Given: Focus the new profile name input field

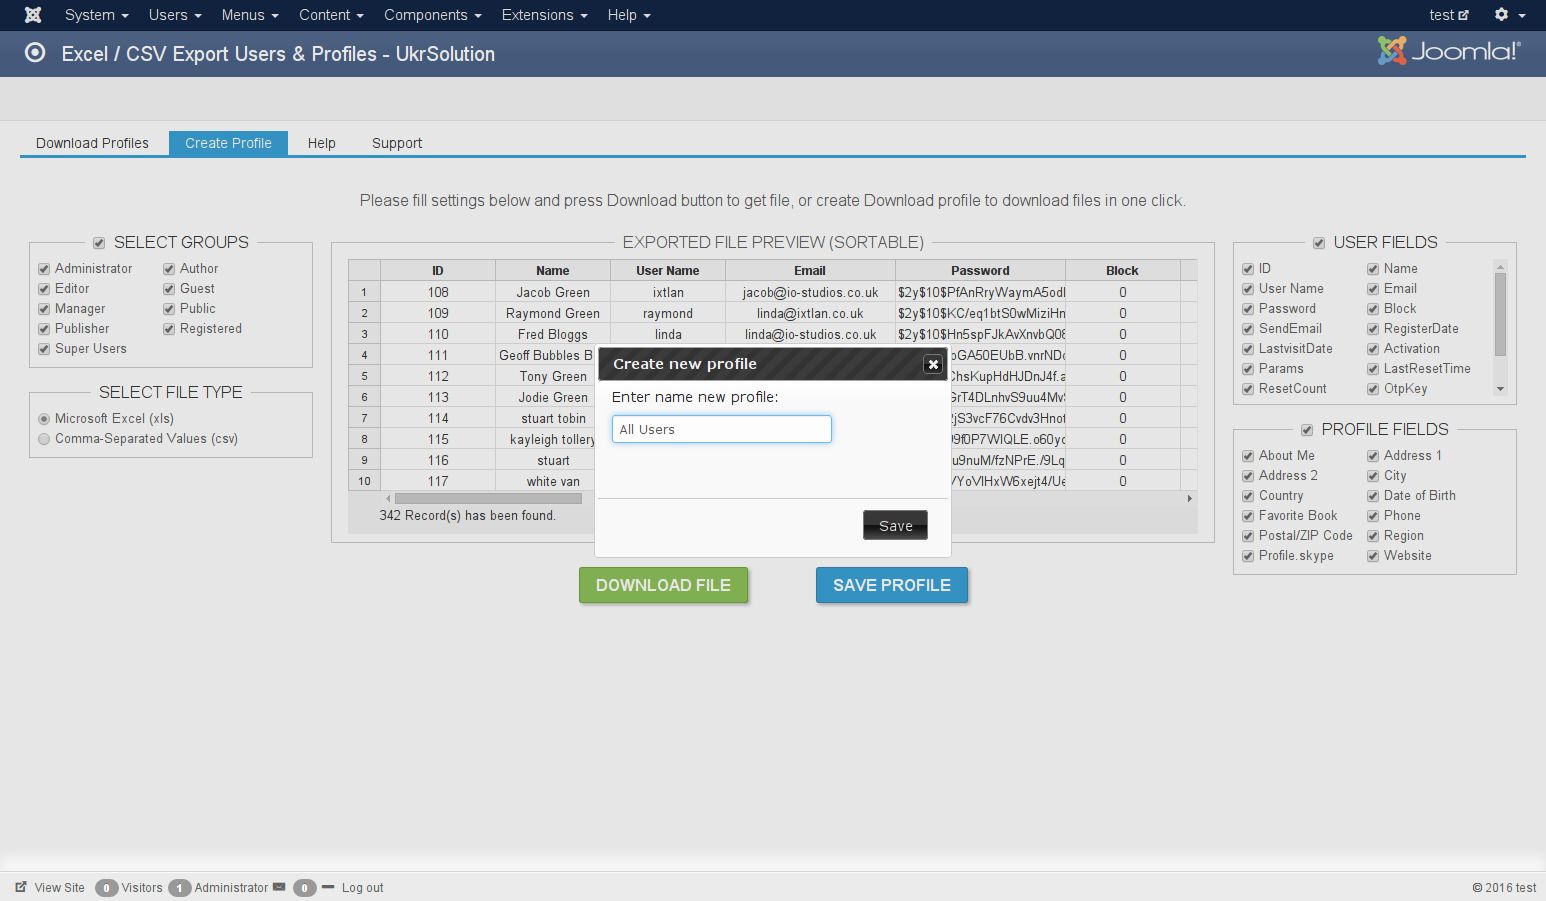Looking at the screenshot, I should [x=722, y=429].
